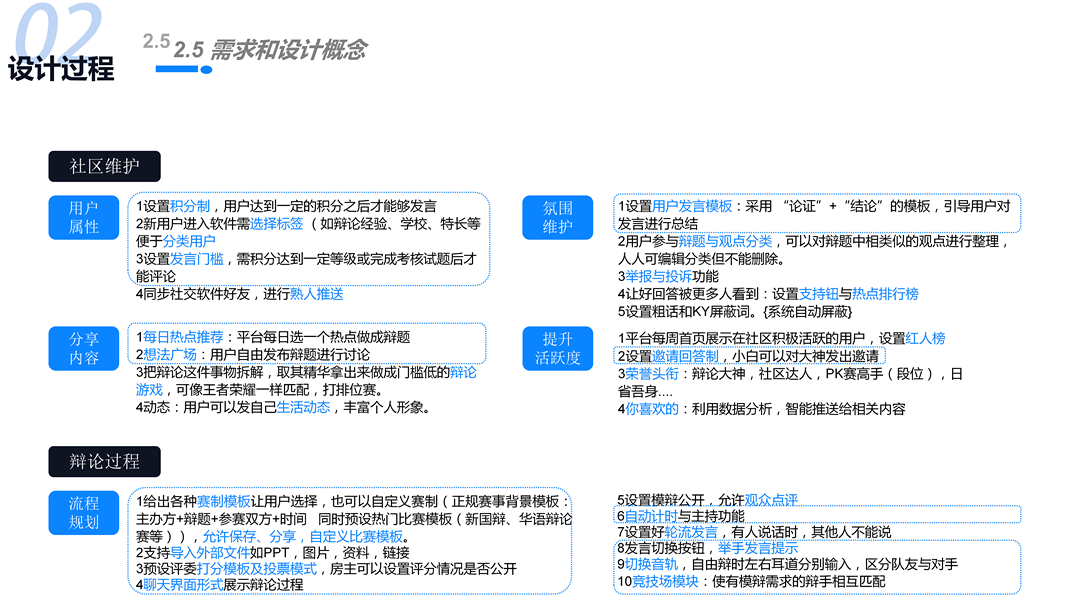Click the blue text 切换音轨
This screenshot has width=1067, height=600.
point(651,564)
